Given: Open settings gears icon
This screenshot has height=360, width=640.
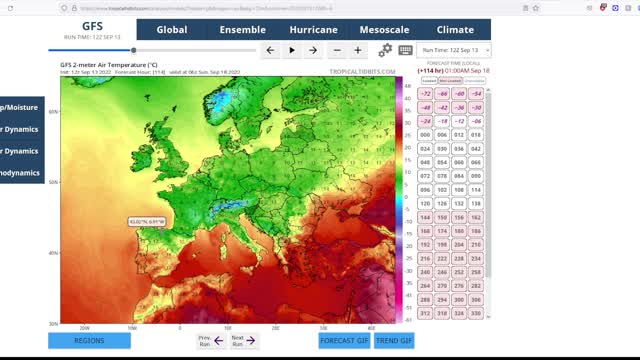Looking at the screenshot, I should [x=385, y=50].
